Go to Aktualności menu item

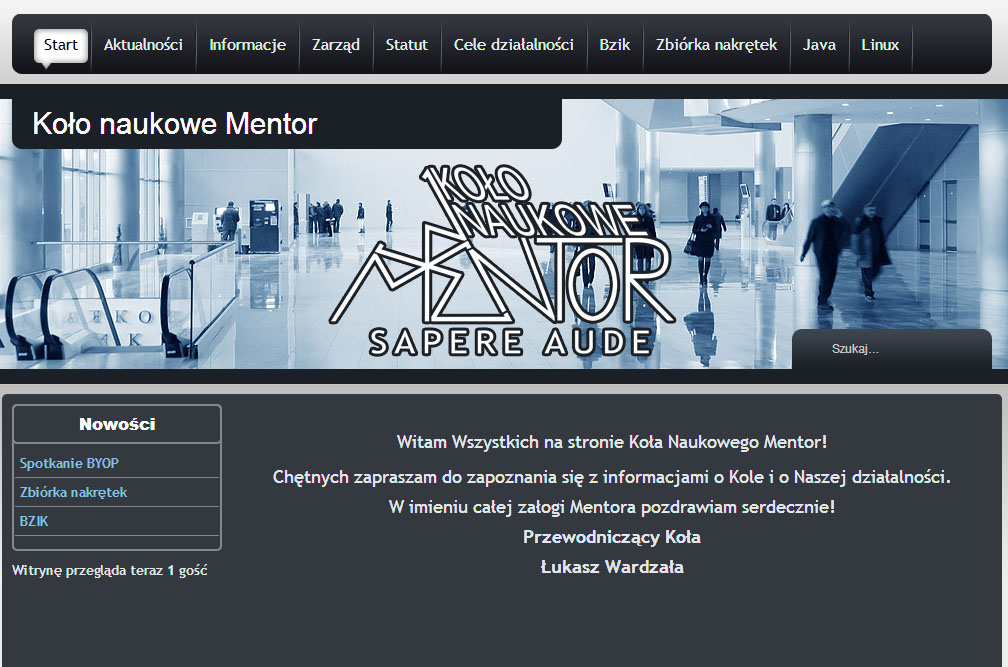point(143,45)
